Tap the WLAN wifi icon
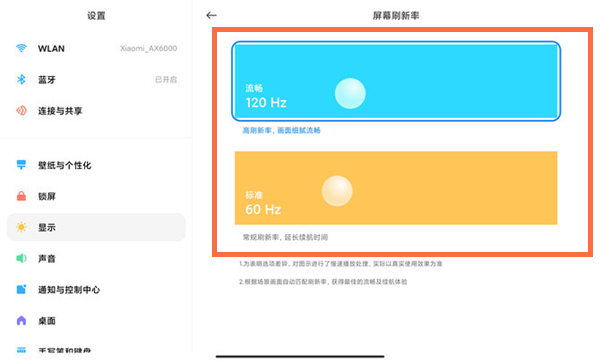This screenshot has width=600, height=361. click(21, 48)
